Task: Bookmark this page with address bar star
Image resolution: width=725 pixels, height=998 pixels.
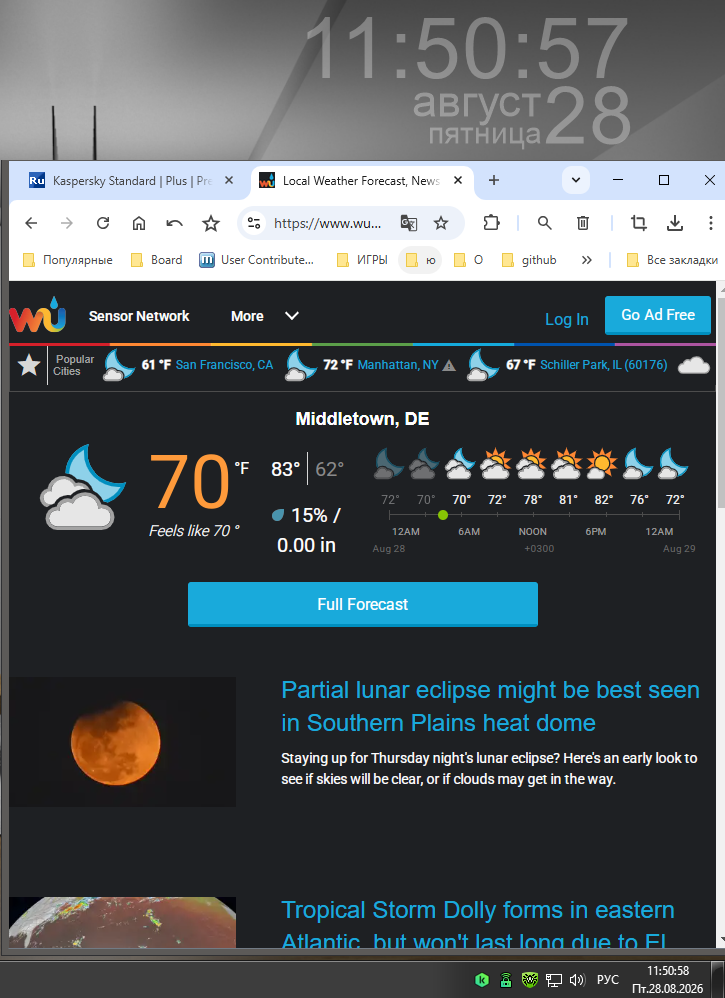Action: [x=440, y=223]
